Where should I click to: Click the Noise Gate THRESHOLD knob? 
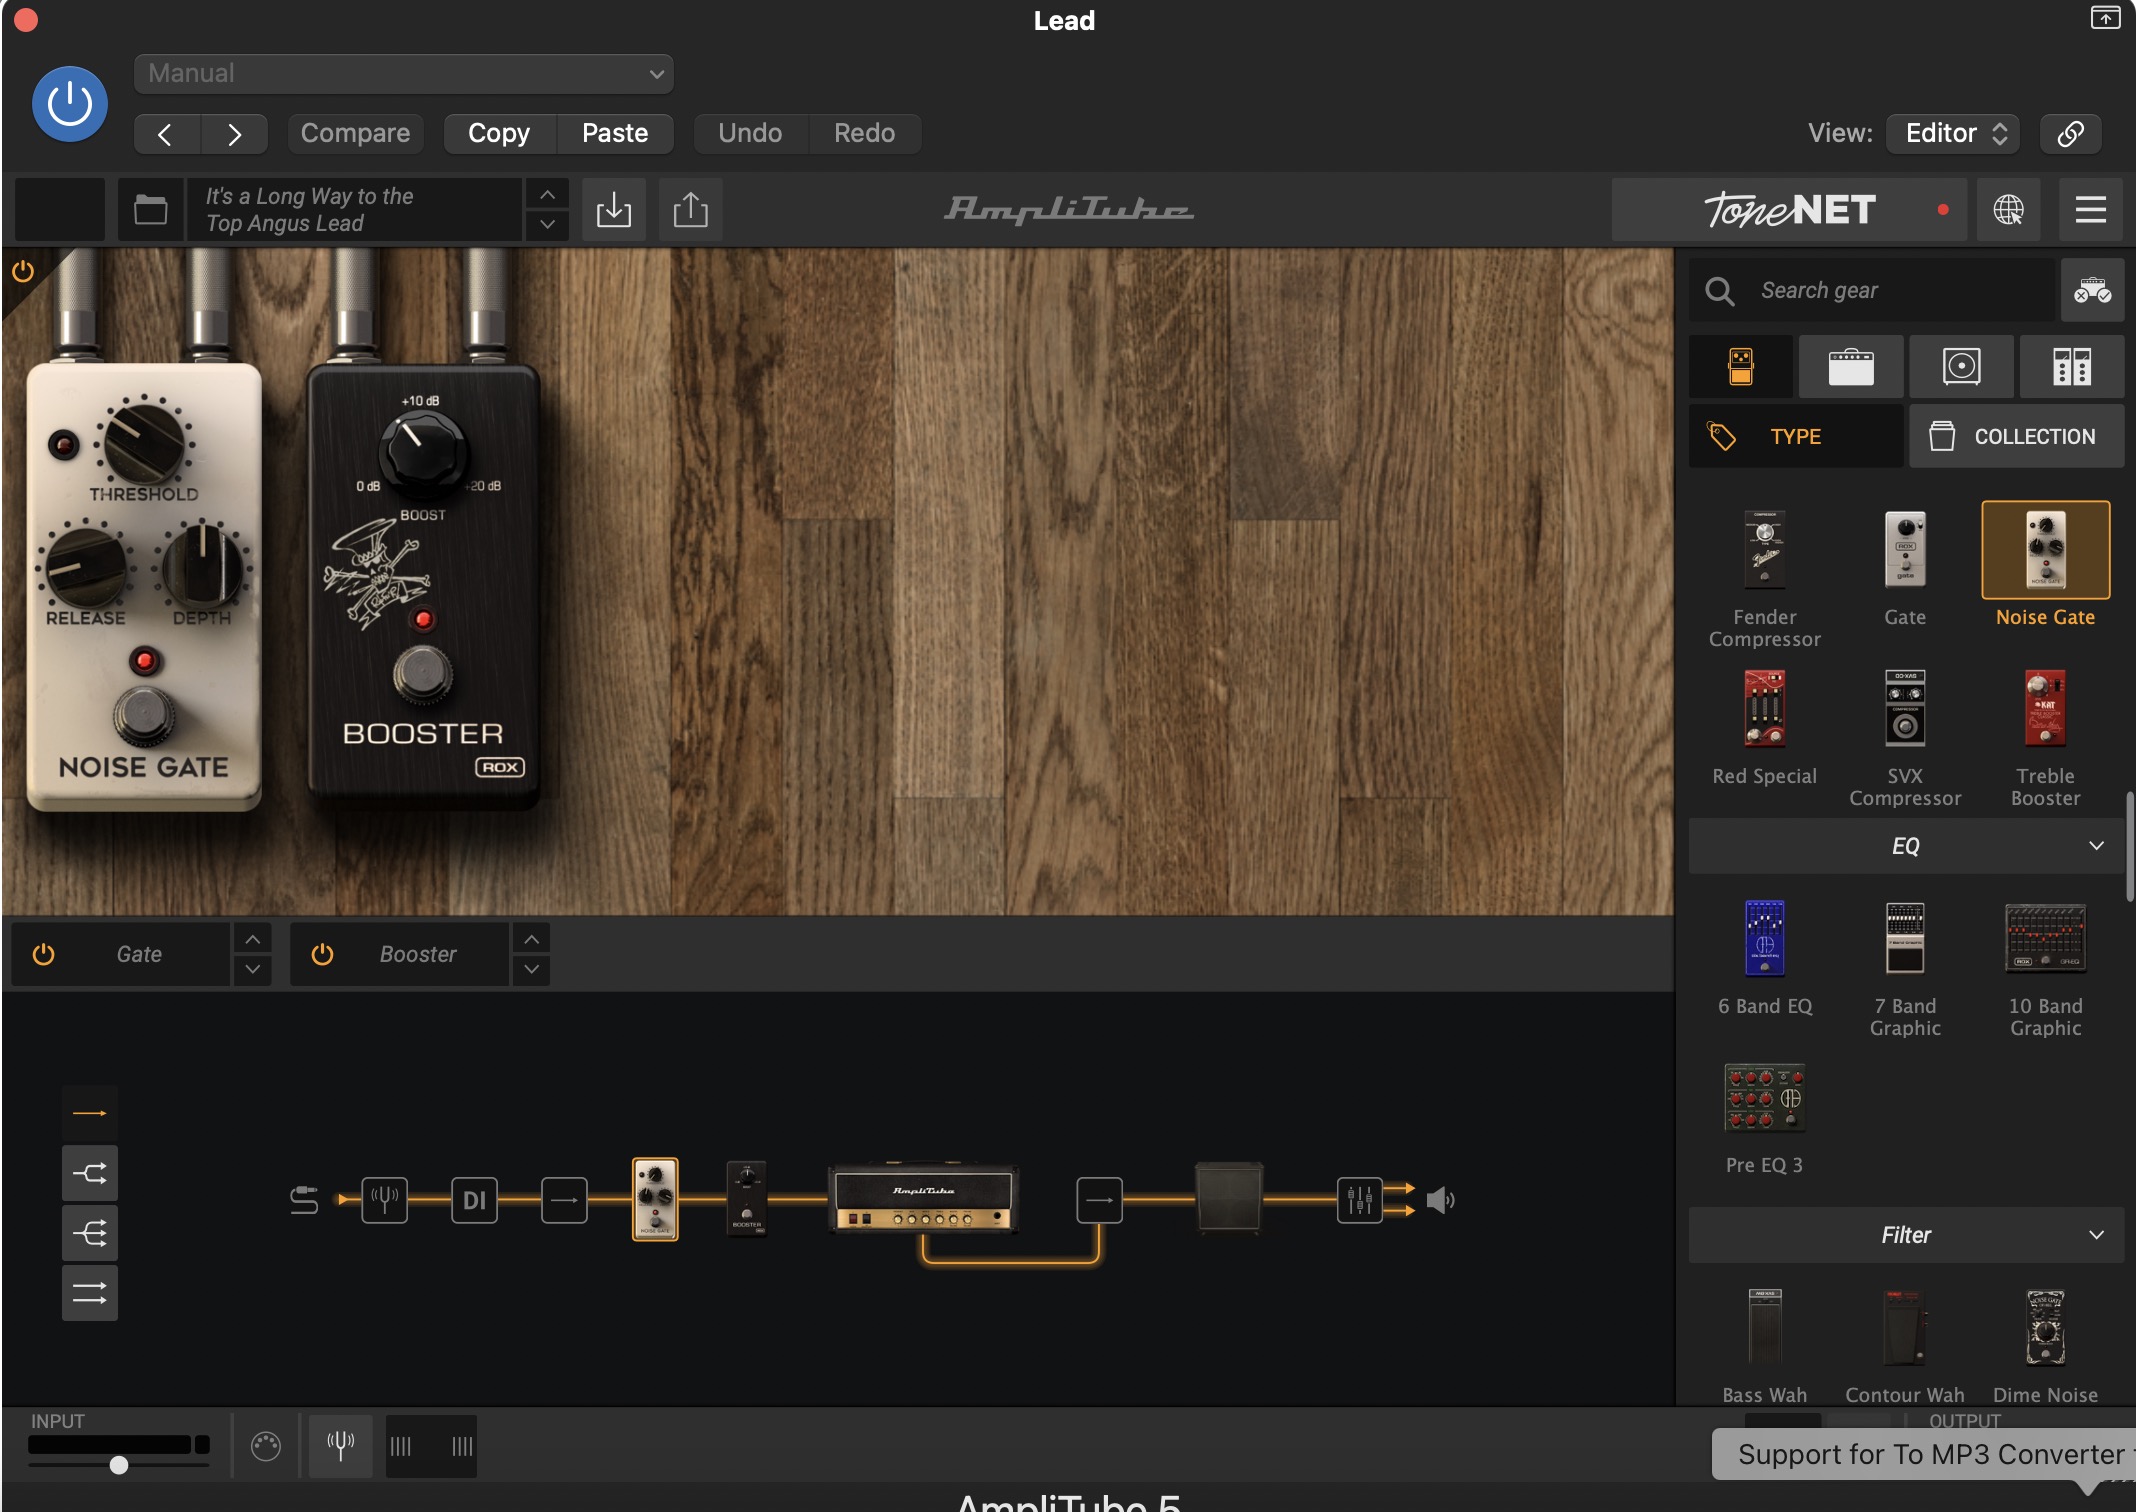coord(144,441)
